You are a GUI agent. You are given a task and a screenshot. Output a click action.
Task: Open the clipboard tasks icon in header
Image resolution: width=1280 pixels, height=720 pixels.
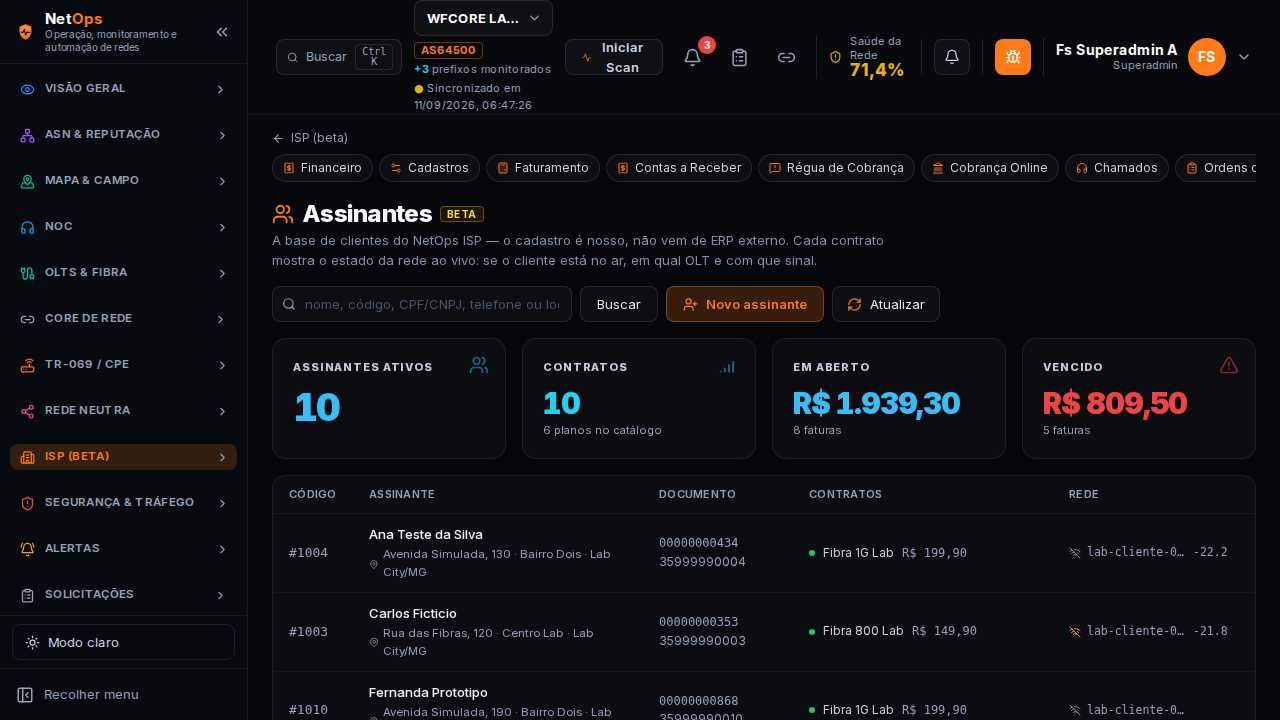click(740, 57)
